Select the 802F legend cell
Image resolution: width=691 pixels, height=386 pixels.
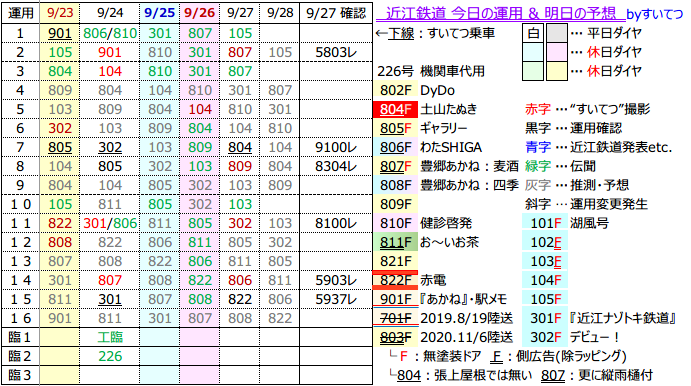(x=395, y=90)
